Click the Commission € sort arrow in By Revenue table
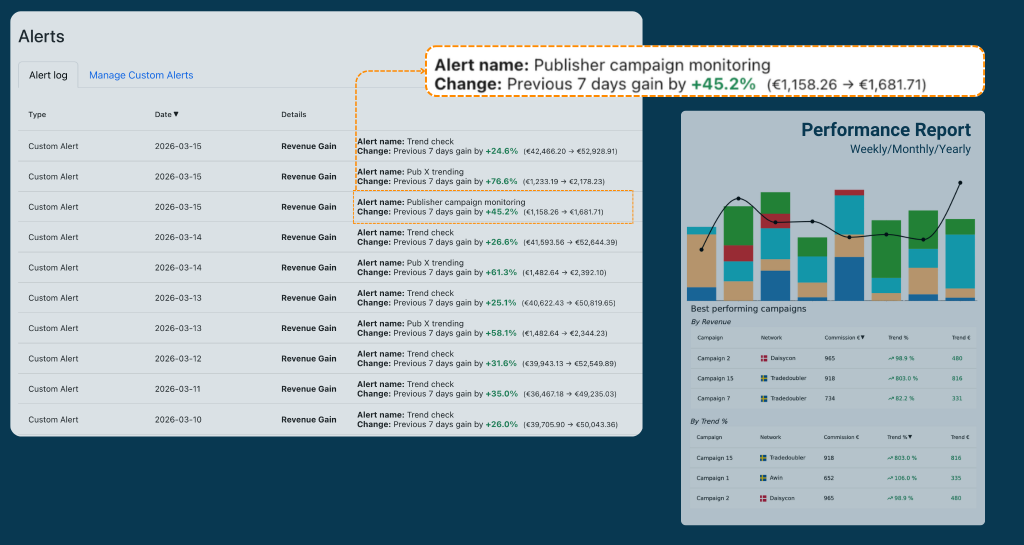The height and width of the screenshot is (545, 1024). pyautogui.click(x=863, y=338)
